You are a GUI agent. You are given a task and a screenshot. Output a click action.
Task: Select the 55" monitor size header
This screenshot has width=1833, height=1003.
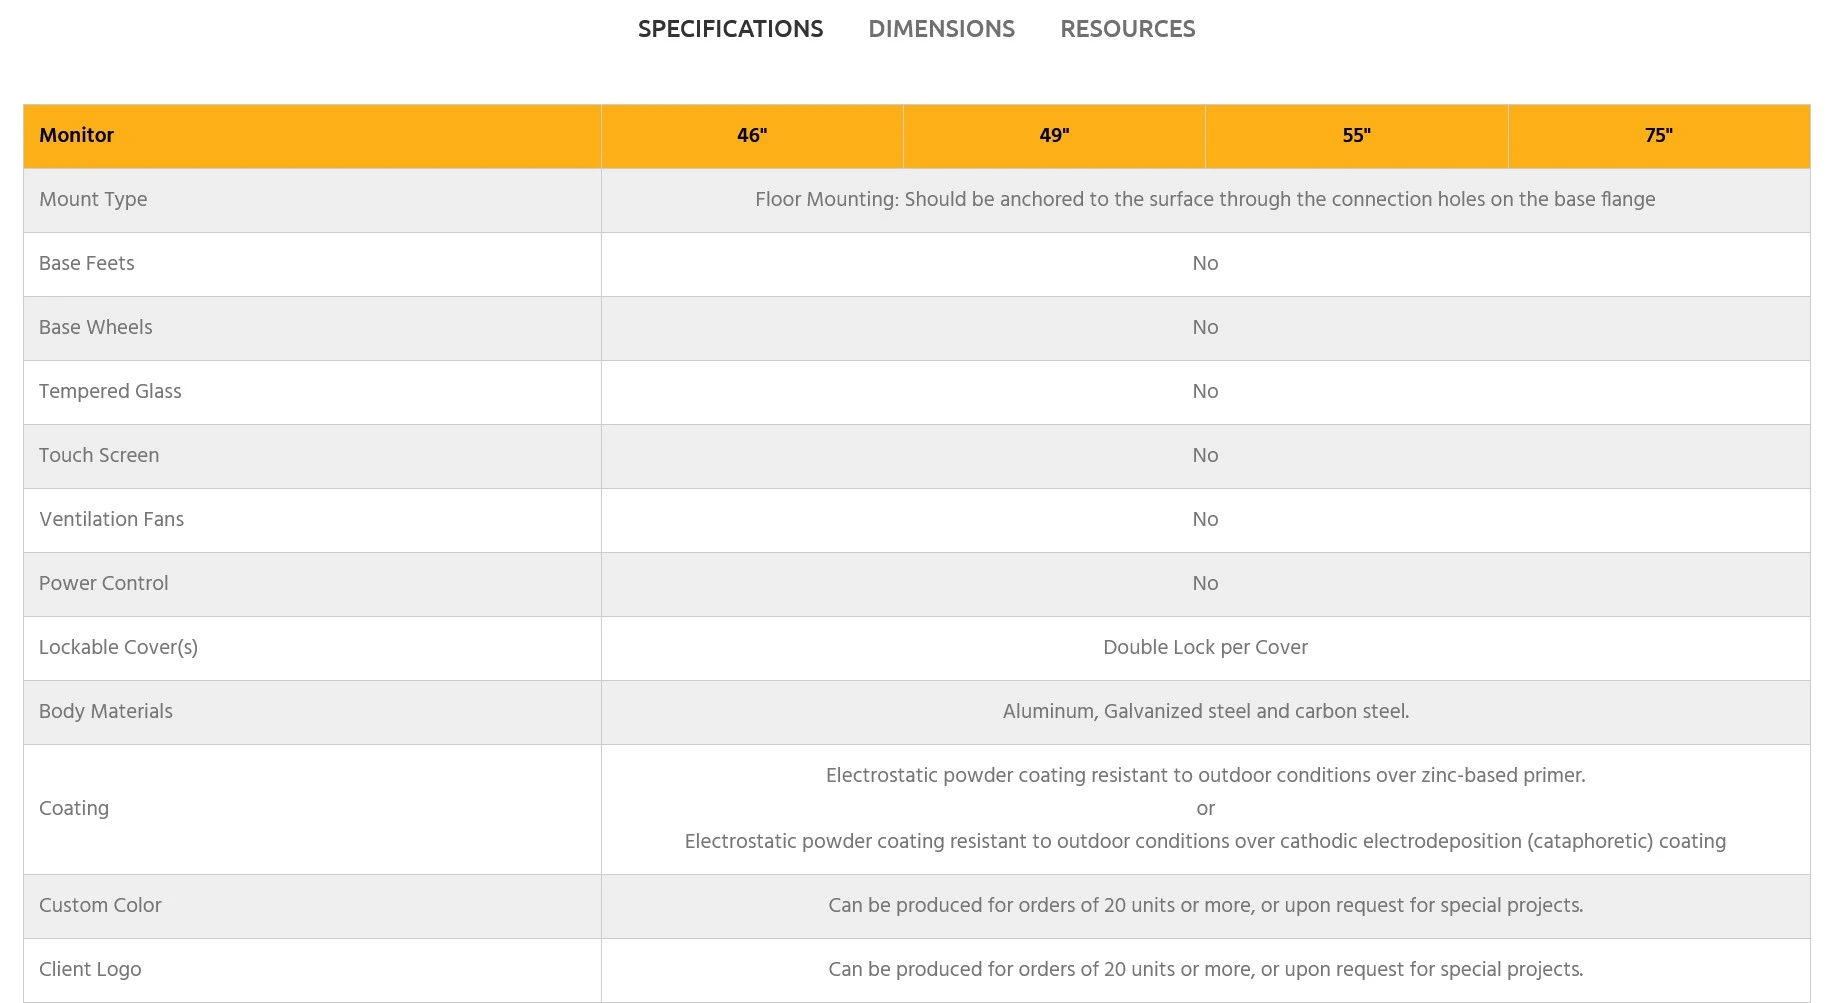[x=1356, y=135]
